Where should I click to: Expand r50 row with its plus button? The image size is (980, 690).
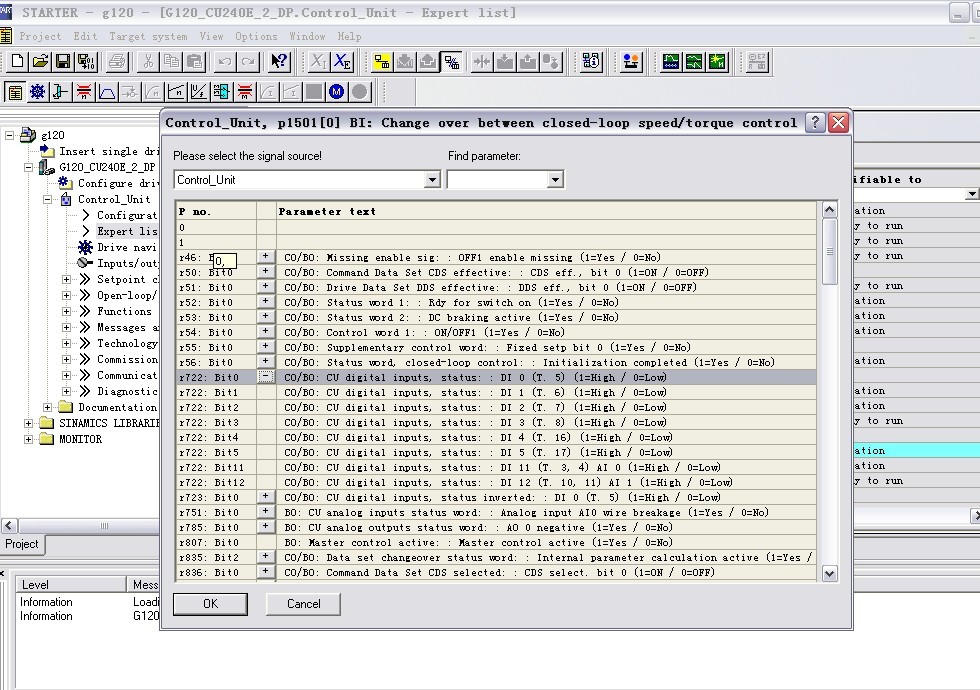(266, 271)
